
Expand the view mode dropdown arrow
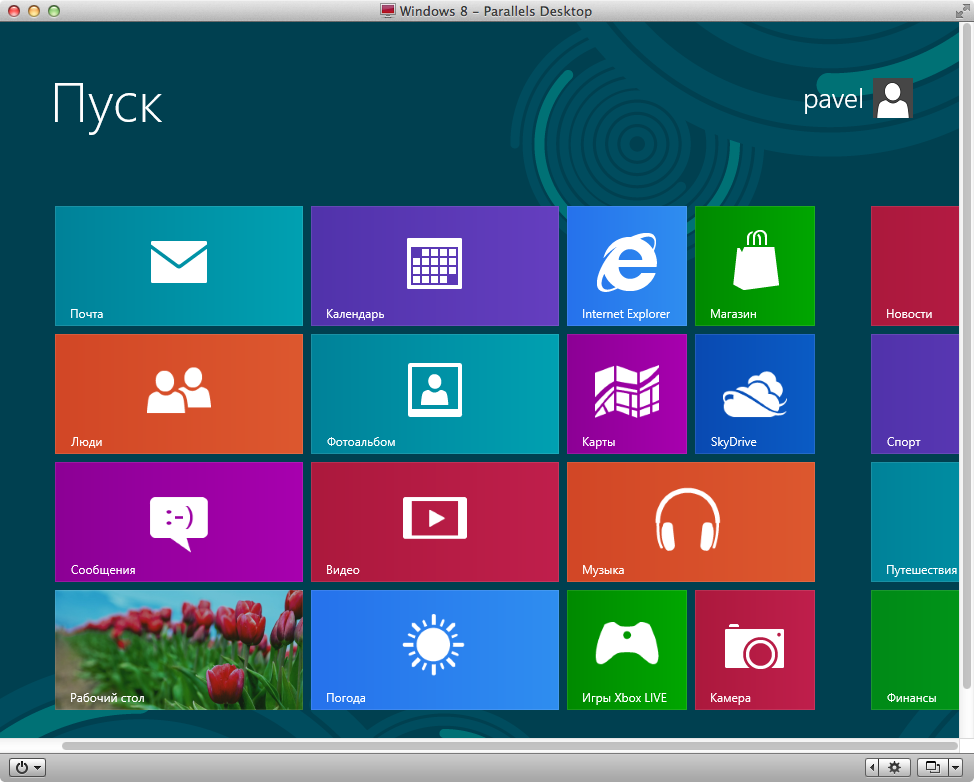coord(956,767)
